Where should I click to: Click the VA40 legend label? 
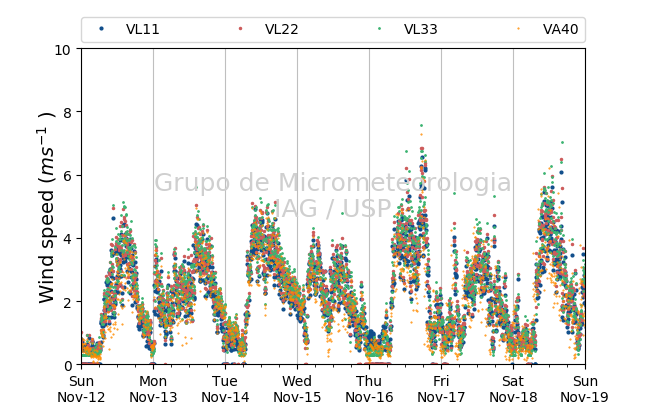[560, 29]
